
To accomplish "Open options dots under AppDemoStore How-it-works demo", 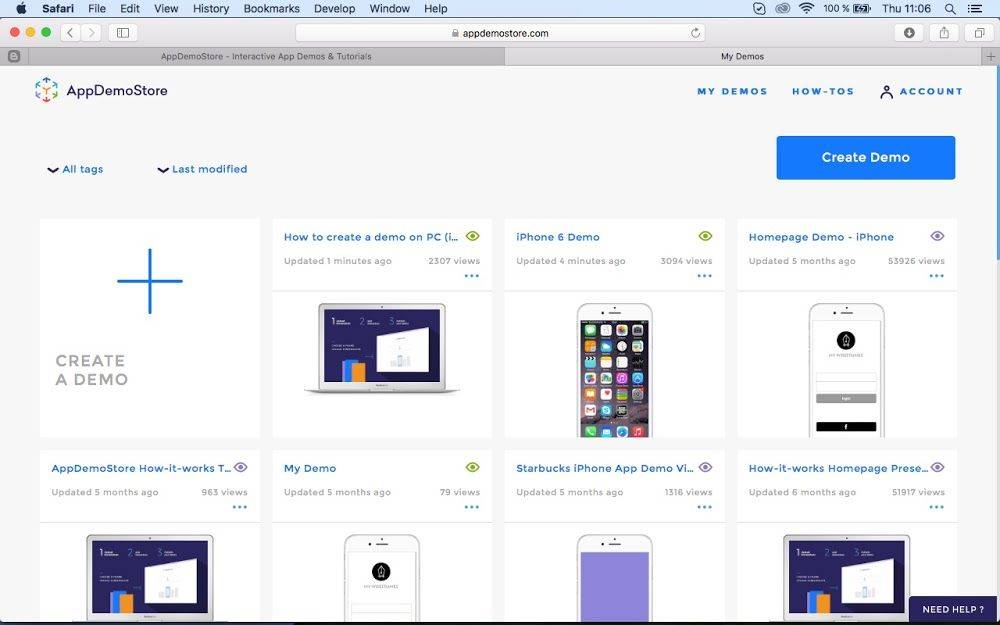I will (239, 507).
